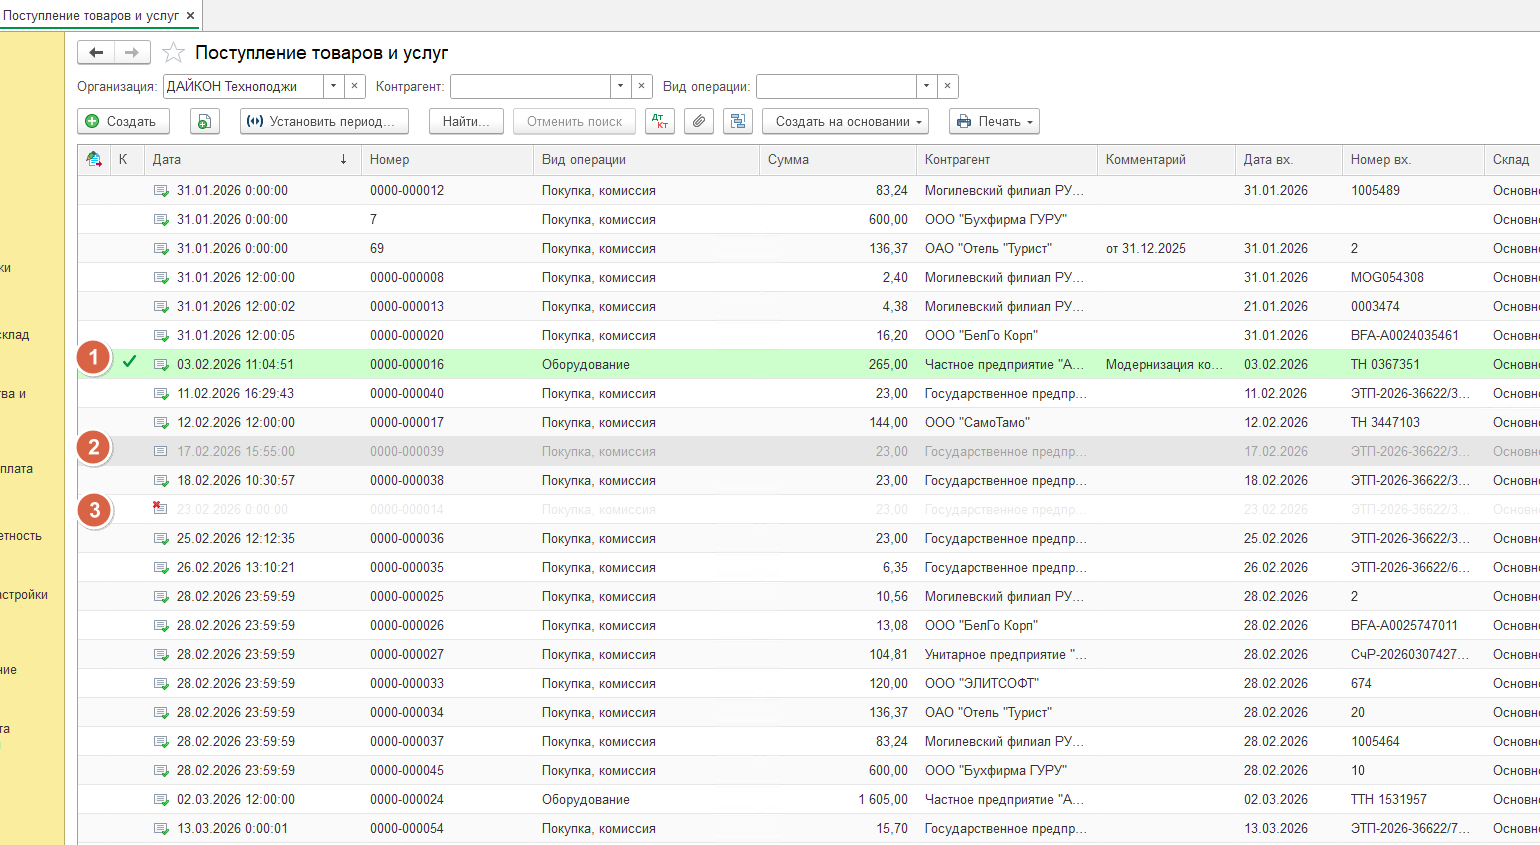Viewport: 1540px width, 845px height.
Task: Add page to favorites with star icon
Action: [x=173, y=53]
